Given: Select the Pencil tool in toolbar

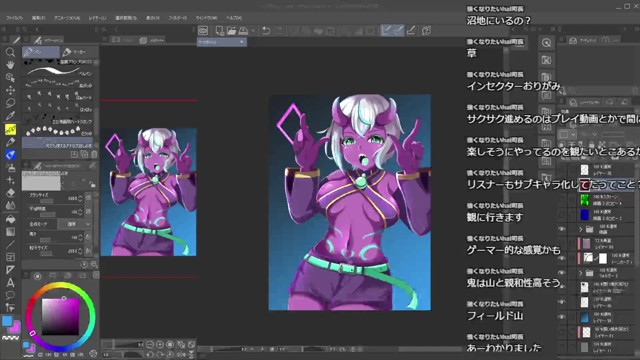Looking at the screenshot, I should point(10,142).
